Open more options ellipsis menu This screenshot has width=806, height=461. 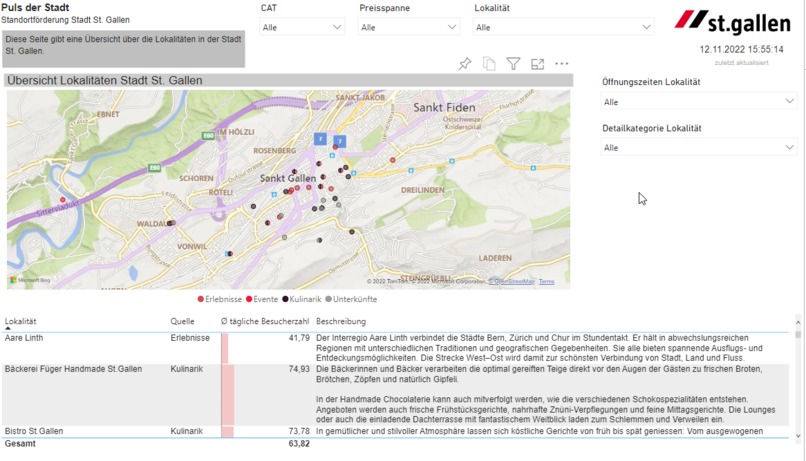click(562, 64)
